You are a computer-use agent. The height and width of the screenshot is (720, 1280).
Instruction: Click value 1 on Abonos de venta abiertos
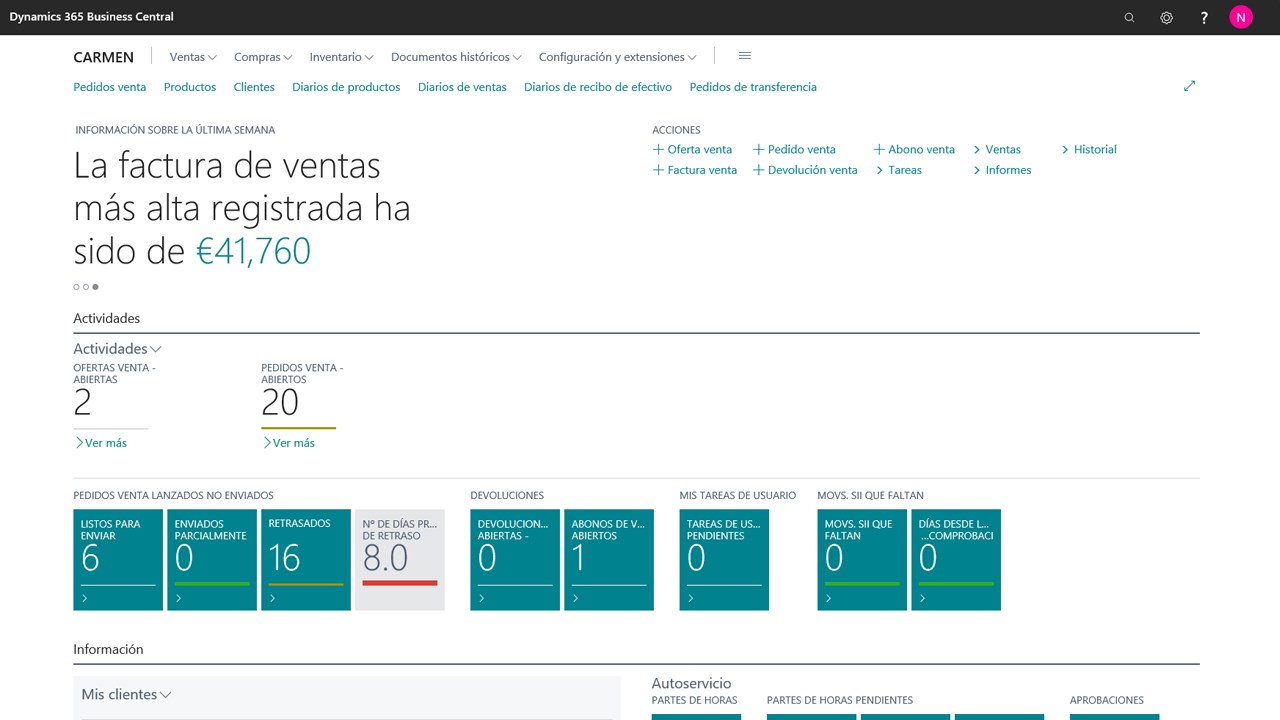point(578,558)
